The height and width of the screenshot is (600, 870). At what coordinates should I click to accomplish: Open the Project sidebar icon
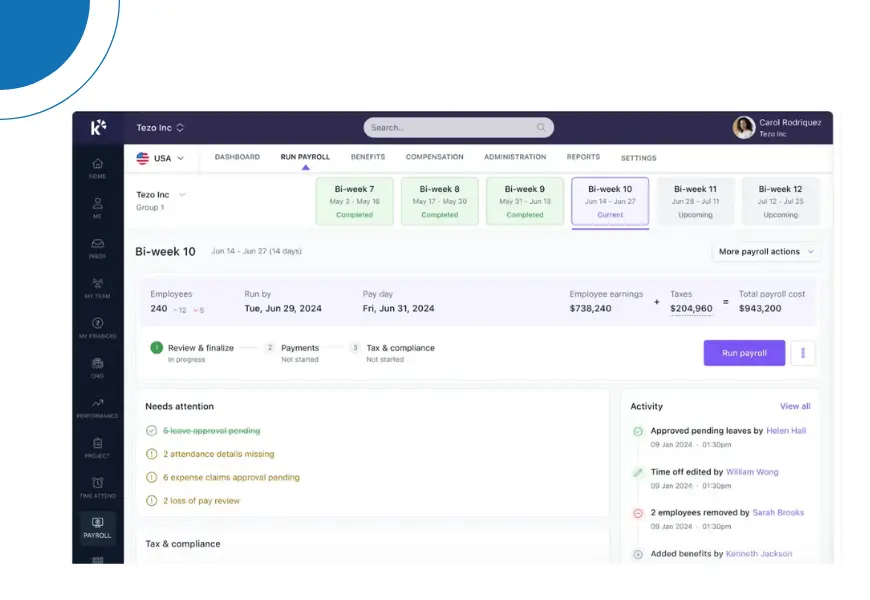[98, 448]
